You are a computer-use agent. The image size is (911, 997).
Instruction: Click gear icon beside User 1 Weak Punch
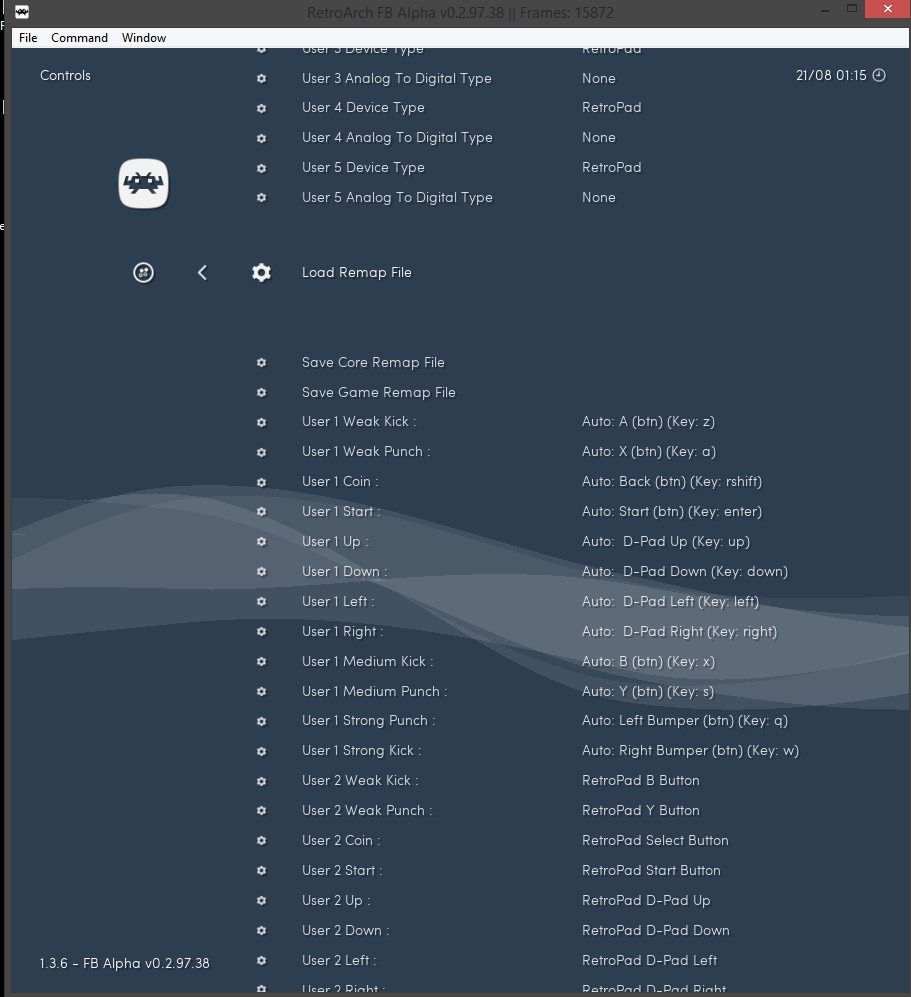(x=261, y=452)
